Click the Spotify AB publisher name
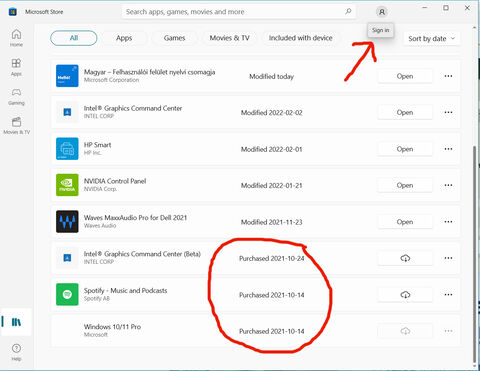The height and width of the screenshot is (371, 480). [x=97, y=298]
